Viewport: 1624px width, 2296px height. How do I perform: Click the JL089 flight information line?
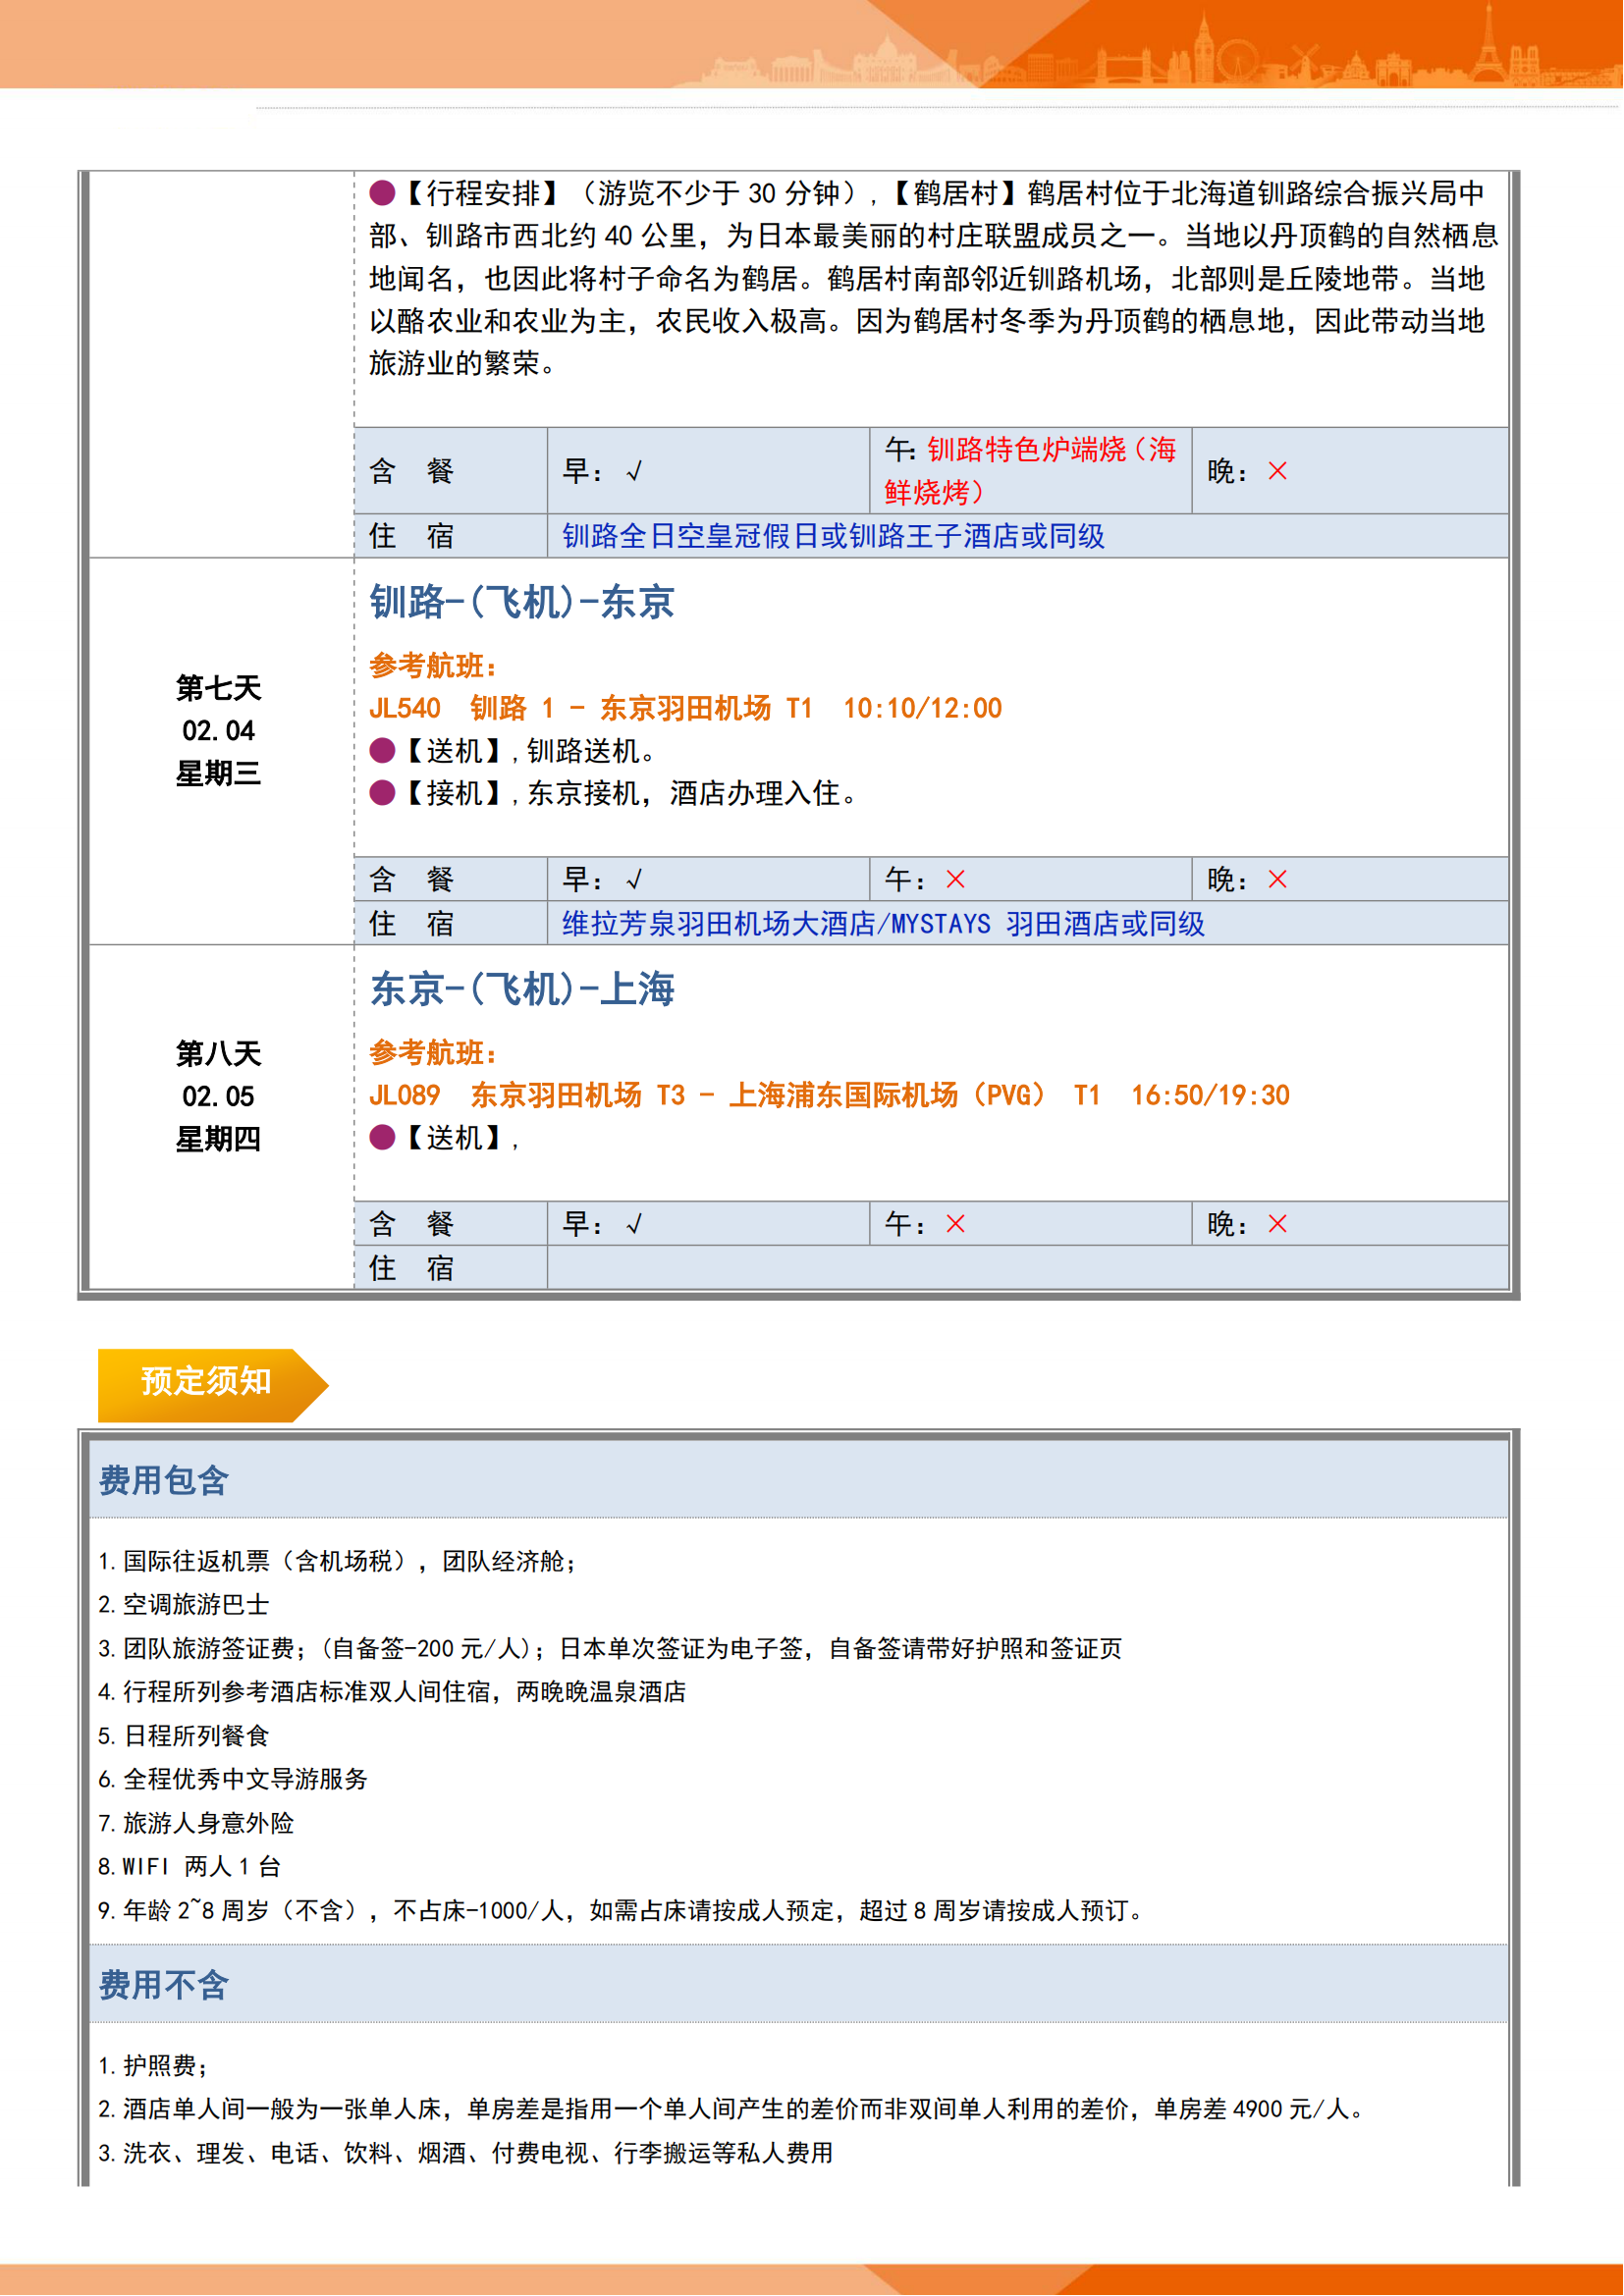[x=829, y=1096]
